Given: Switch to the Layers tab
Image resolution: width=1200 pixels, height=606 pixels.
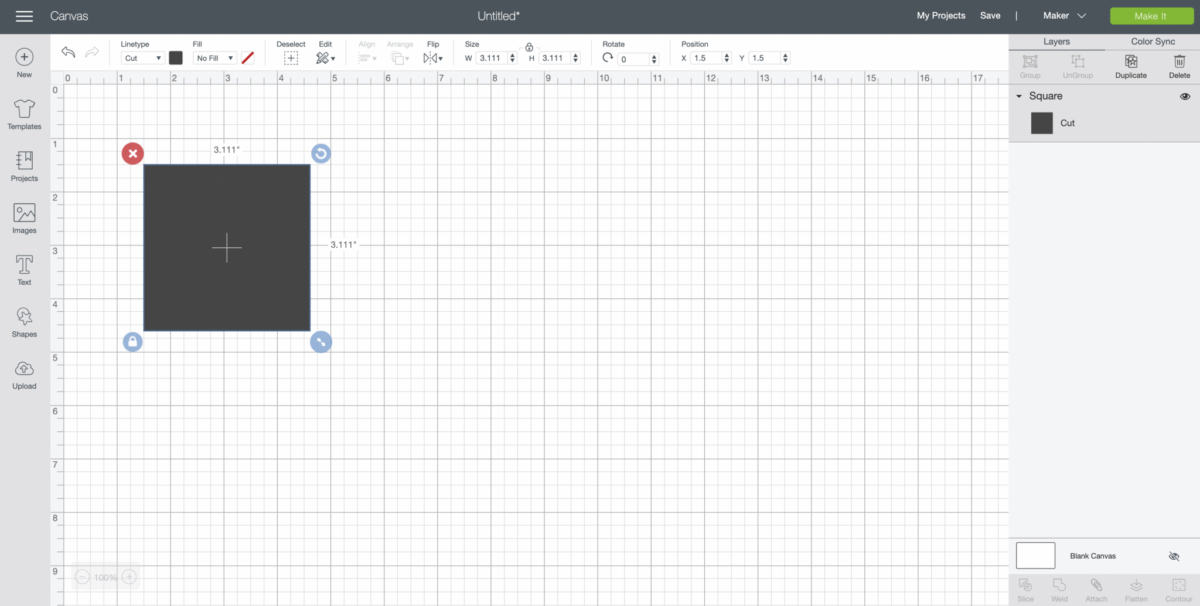Looking at the screenshot, I should 1056,42.
